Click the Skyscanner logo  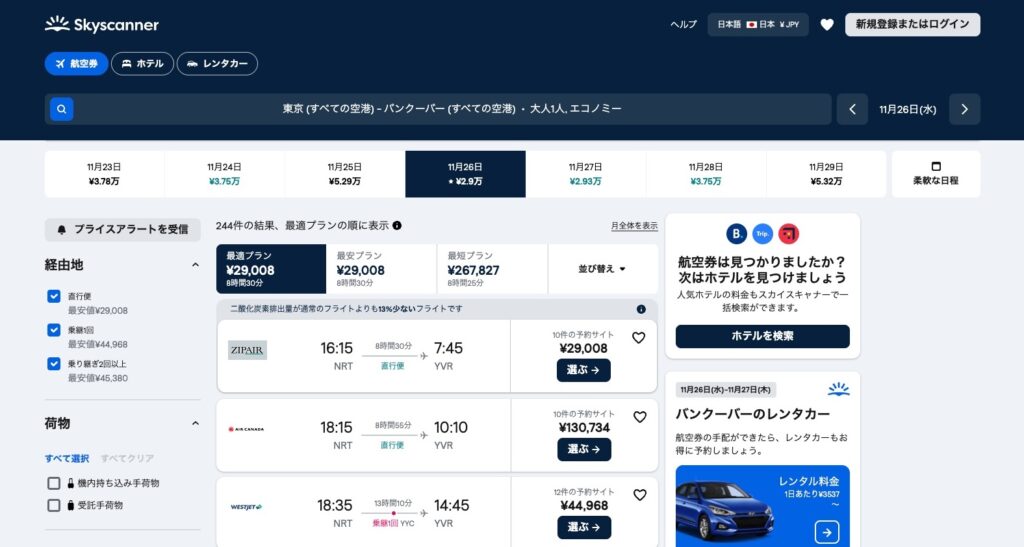point(102,25)
